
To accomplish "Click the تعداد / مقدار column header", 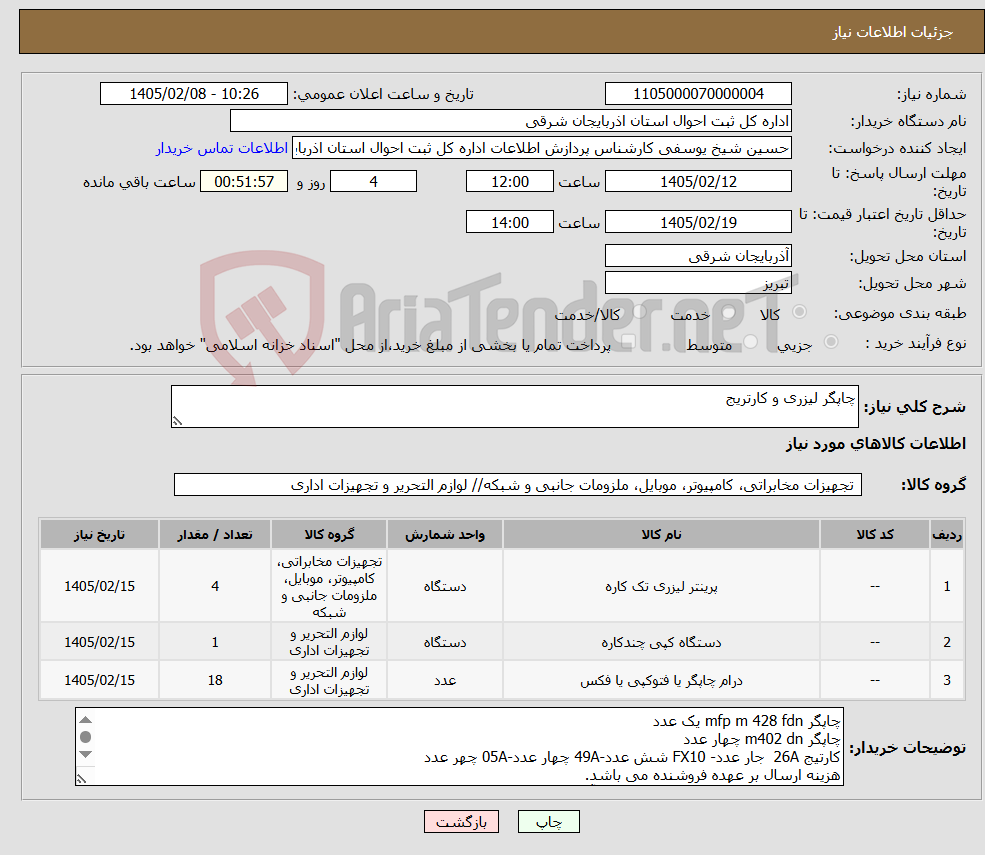I will pos(215,535).
